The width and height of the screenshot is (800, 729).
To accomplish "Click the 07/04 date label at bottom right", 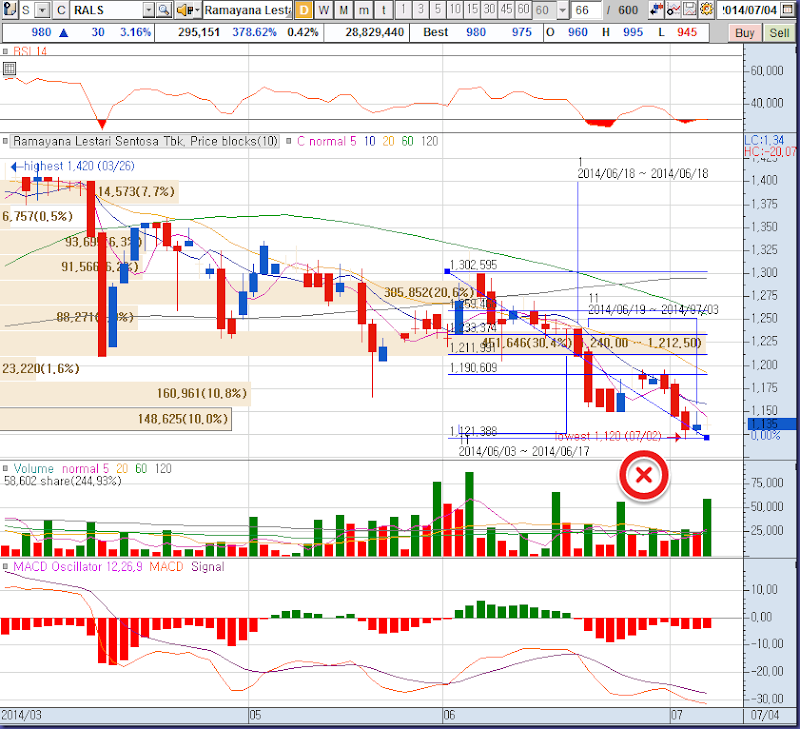I will 764,715.
